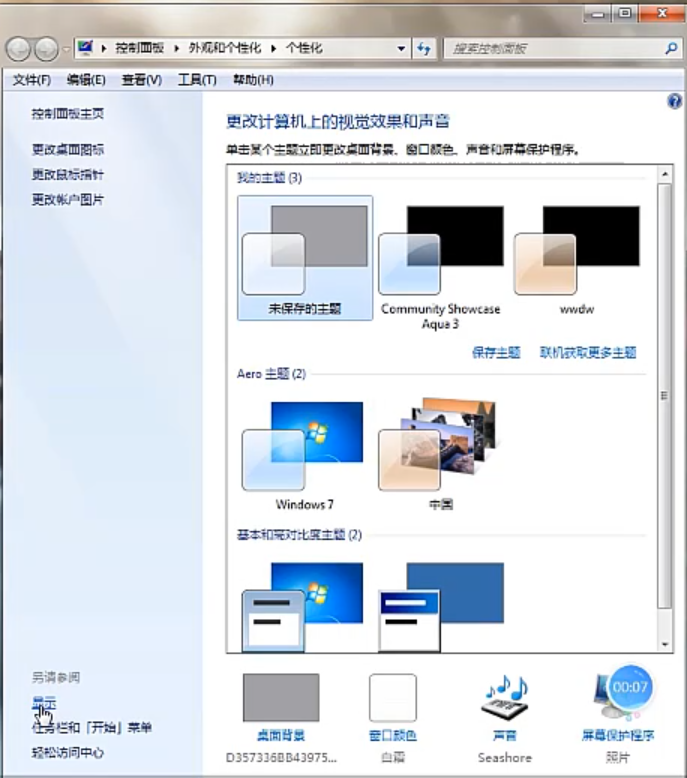Open 桌面背景 desktop background icon
This screenshot has height=778, width=687.
tap(280, 700)
